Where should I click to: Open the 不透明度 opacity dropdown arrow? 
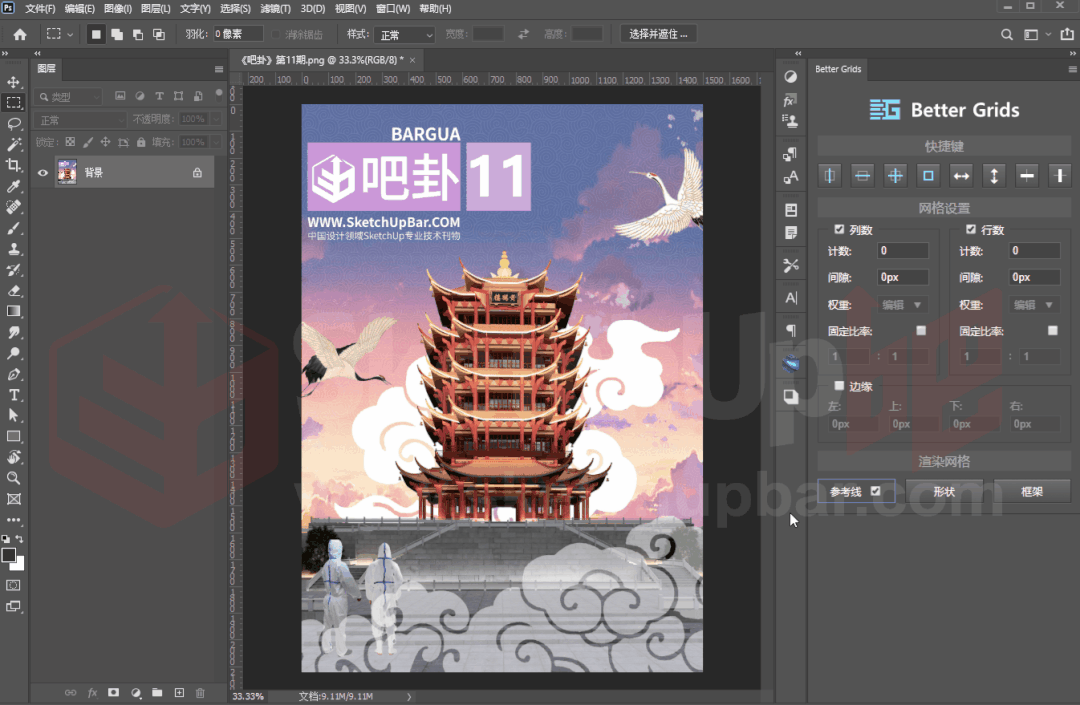216,119
